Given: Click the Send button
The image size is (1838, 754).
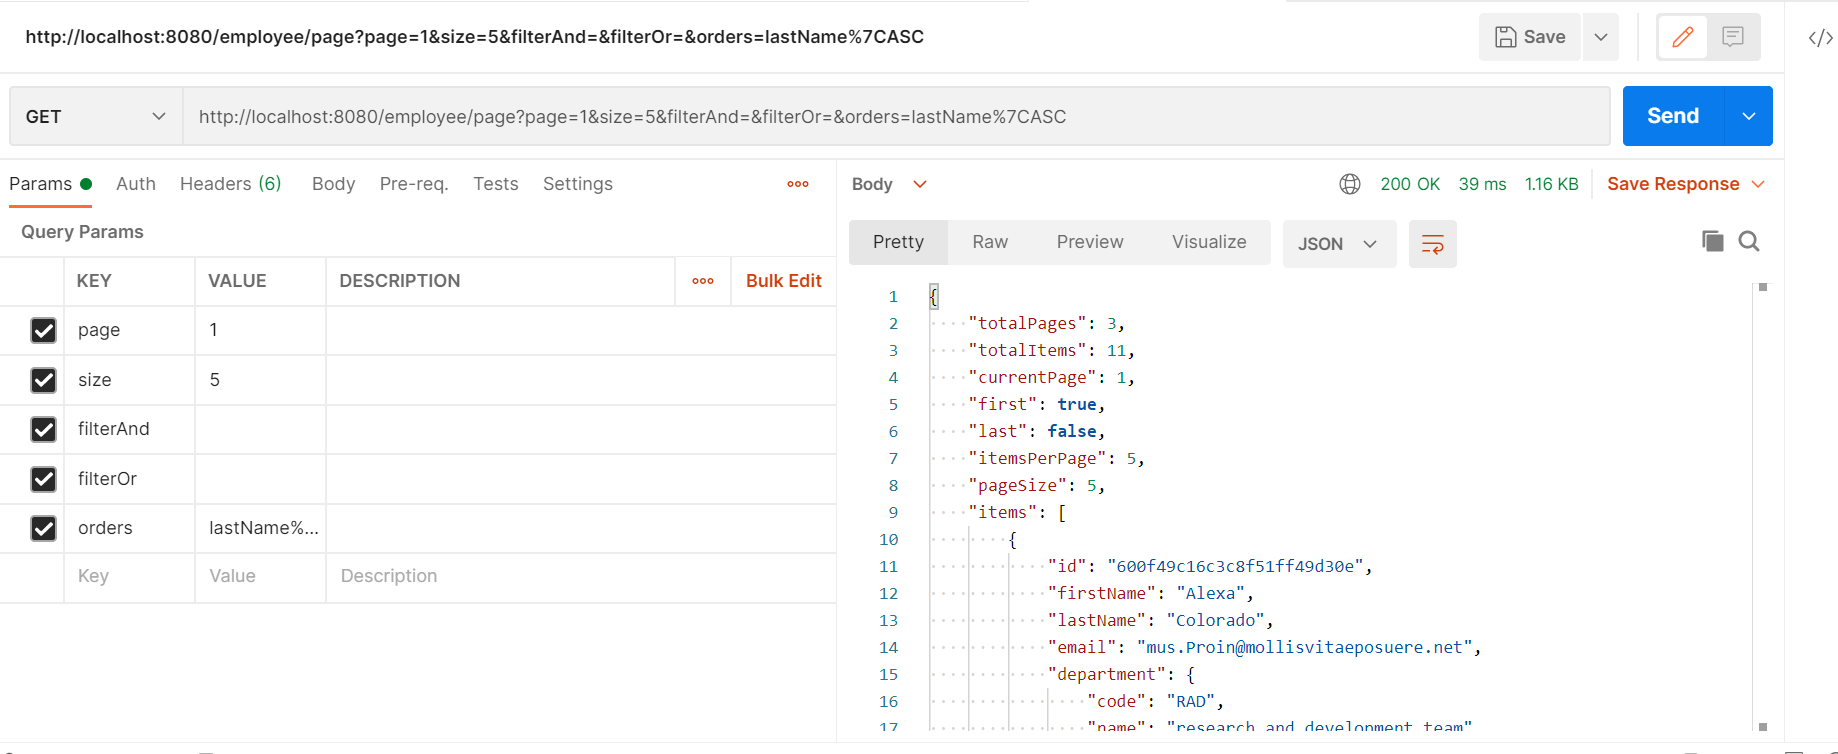Looking at the screenshot, I should tap(1673, 116).
